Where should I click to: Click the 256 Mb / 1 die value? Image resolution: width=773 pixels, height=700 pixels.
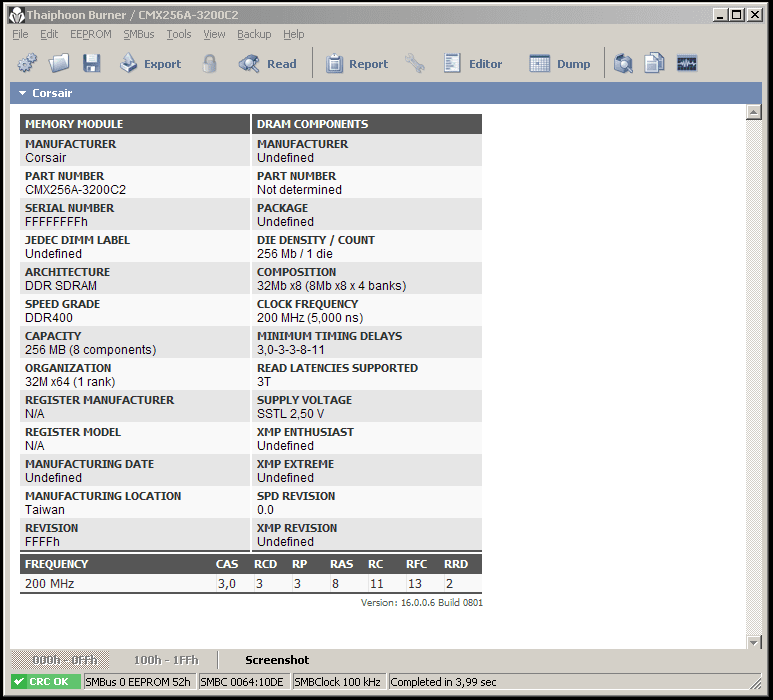[295, 254]
